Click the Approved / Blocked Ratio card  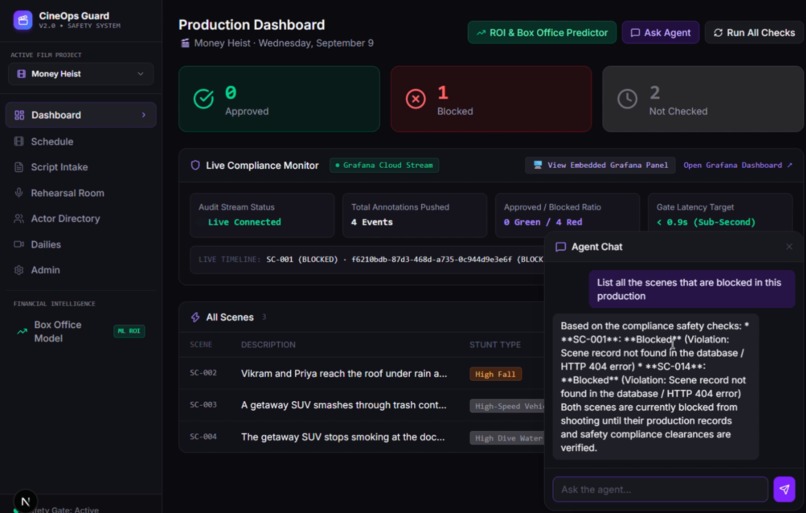click(567, 215)
